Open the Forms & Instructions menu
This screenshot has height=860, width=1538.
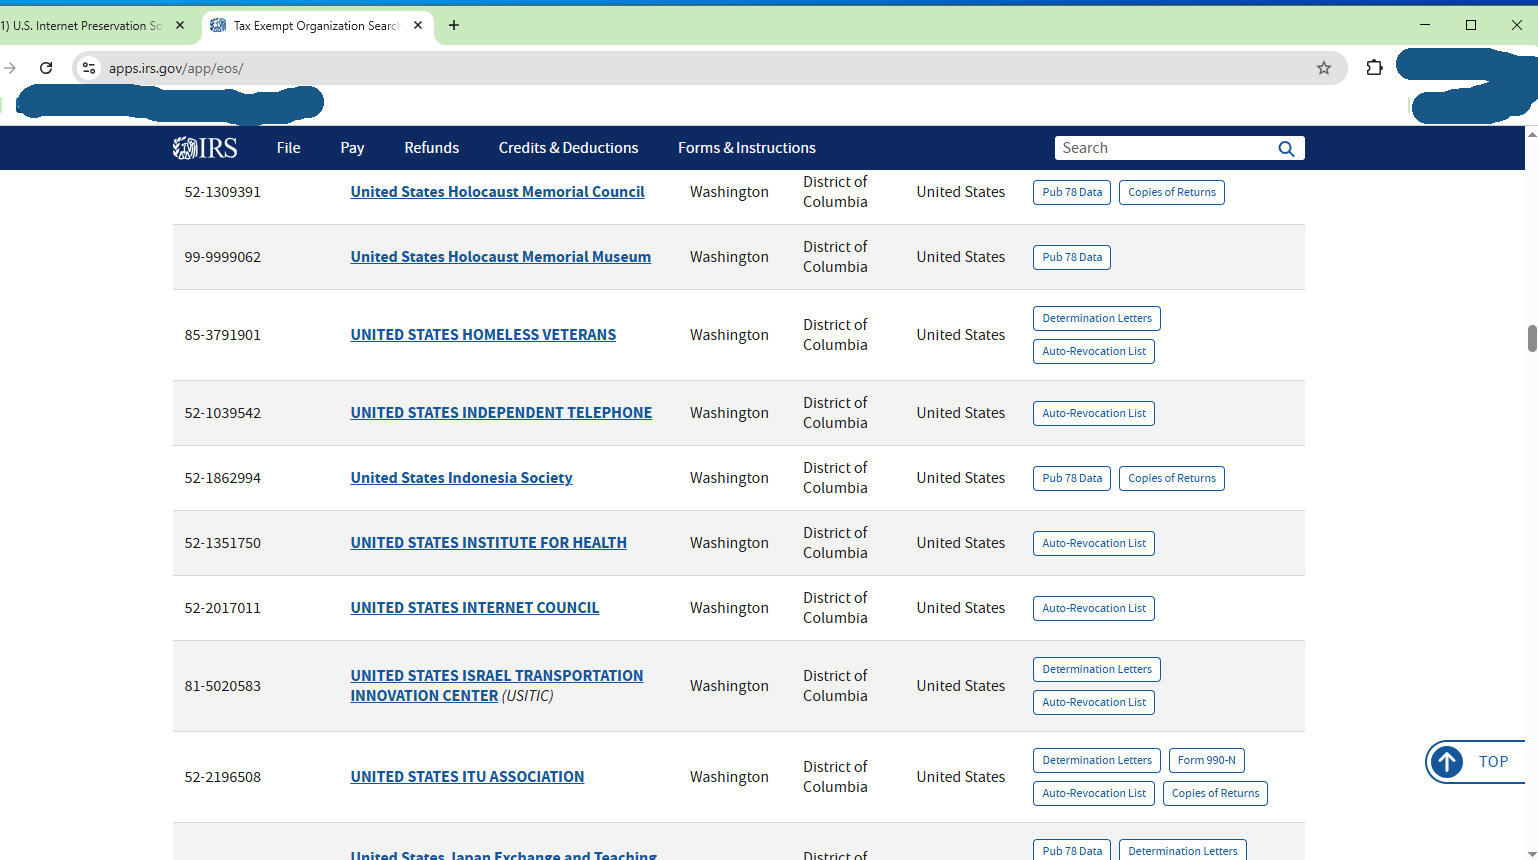click(x=747, y=148)
